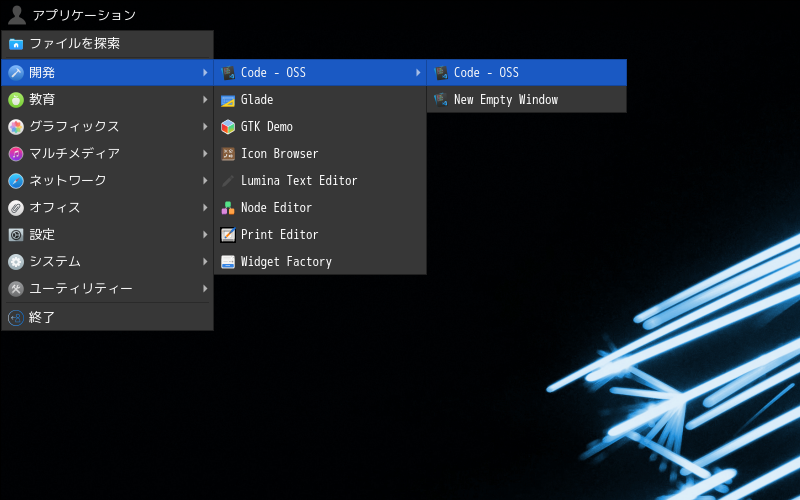Screen dimensions: 800x500
Task: Open the ユーティリティー category
Action: (107, 289)
